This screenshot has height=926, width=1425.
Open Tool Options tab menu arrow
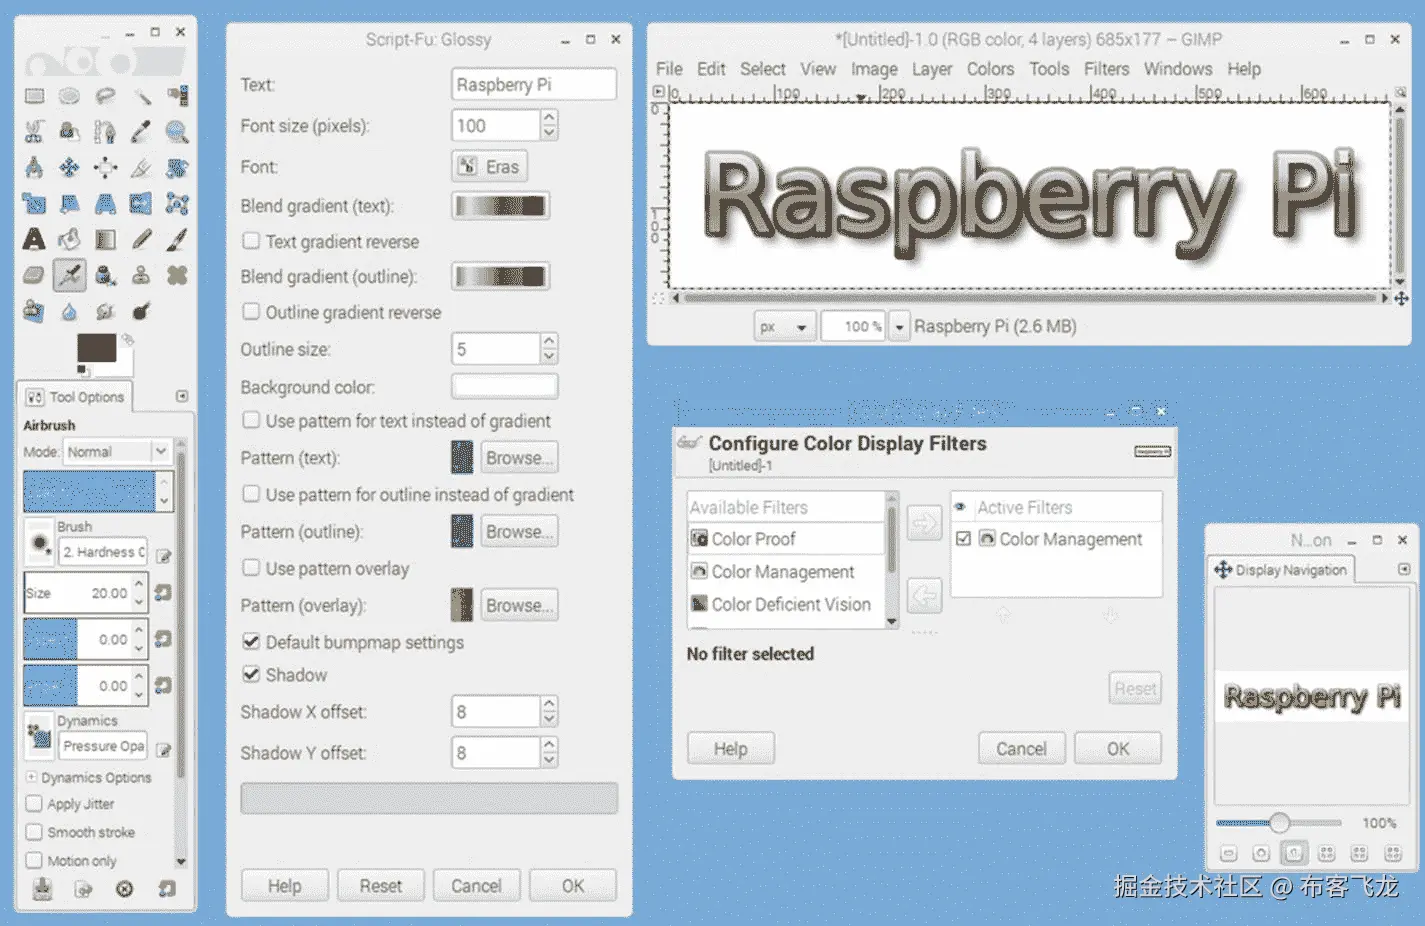pyautogui.click(x=182, y=397)
